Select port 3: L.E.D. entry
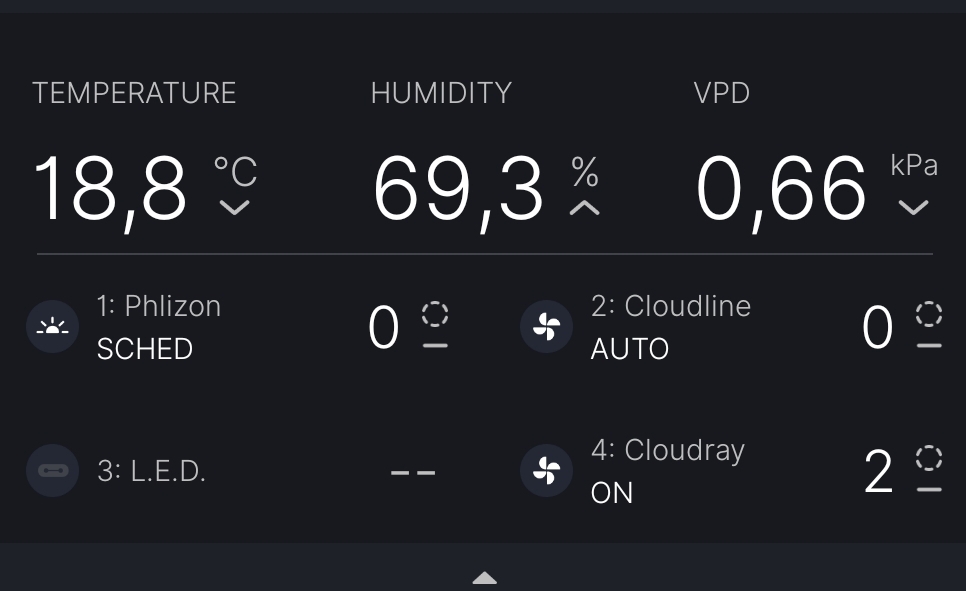The height and width of the screenshot is (591, 966). point(151,471)
